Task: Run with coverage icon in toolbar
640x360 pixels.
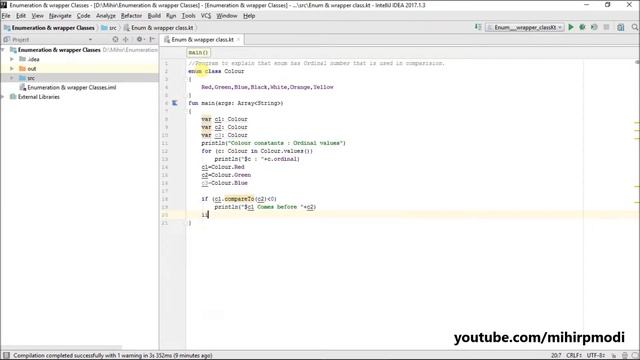Action: (594, 27)
